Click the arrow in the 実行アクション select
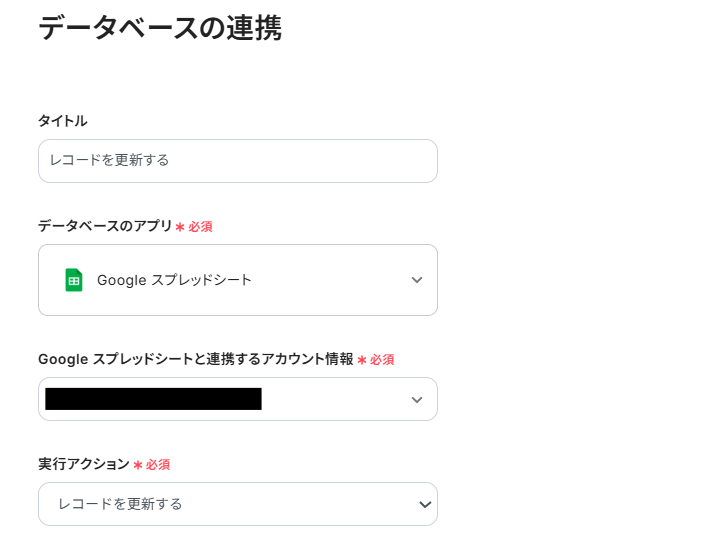 [x=425, y=504]
